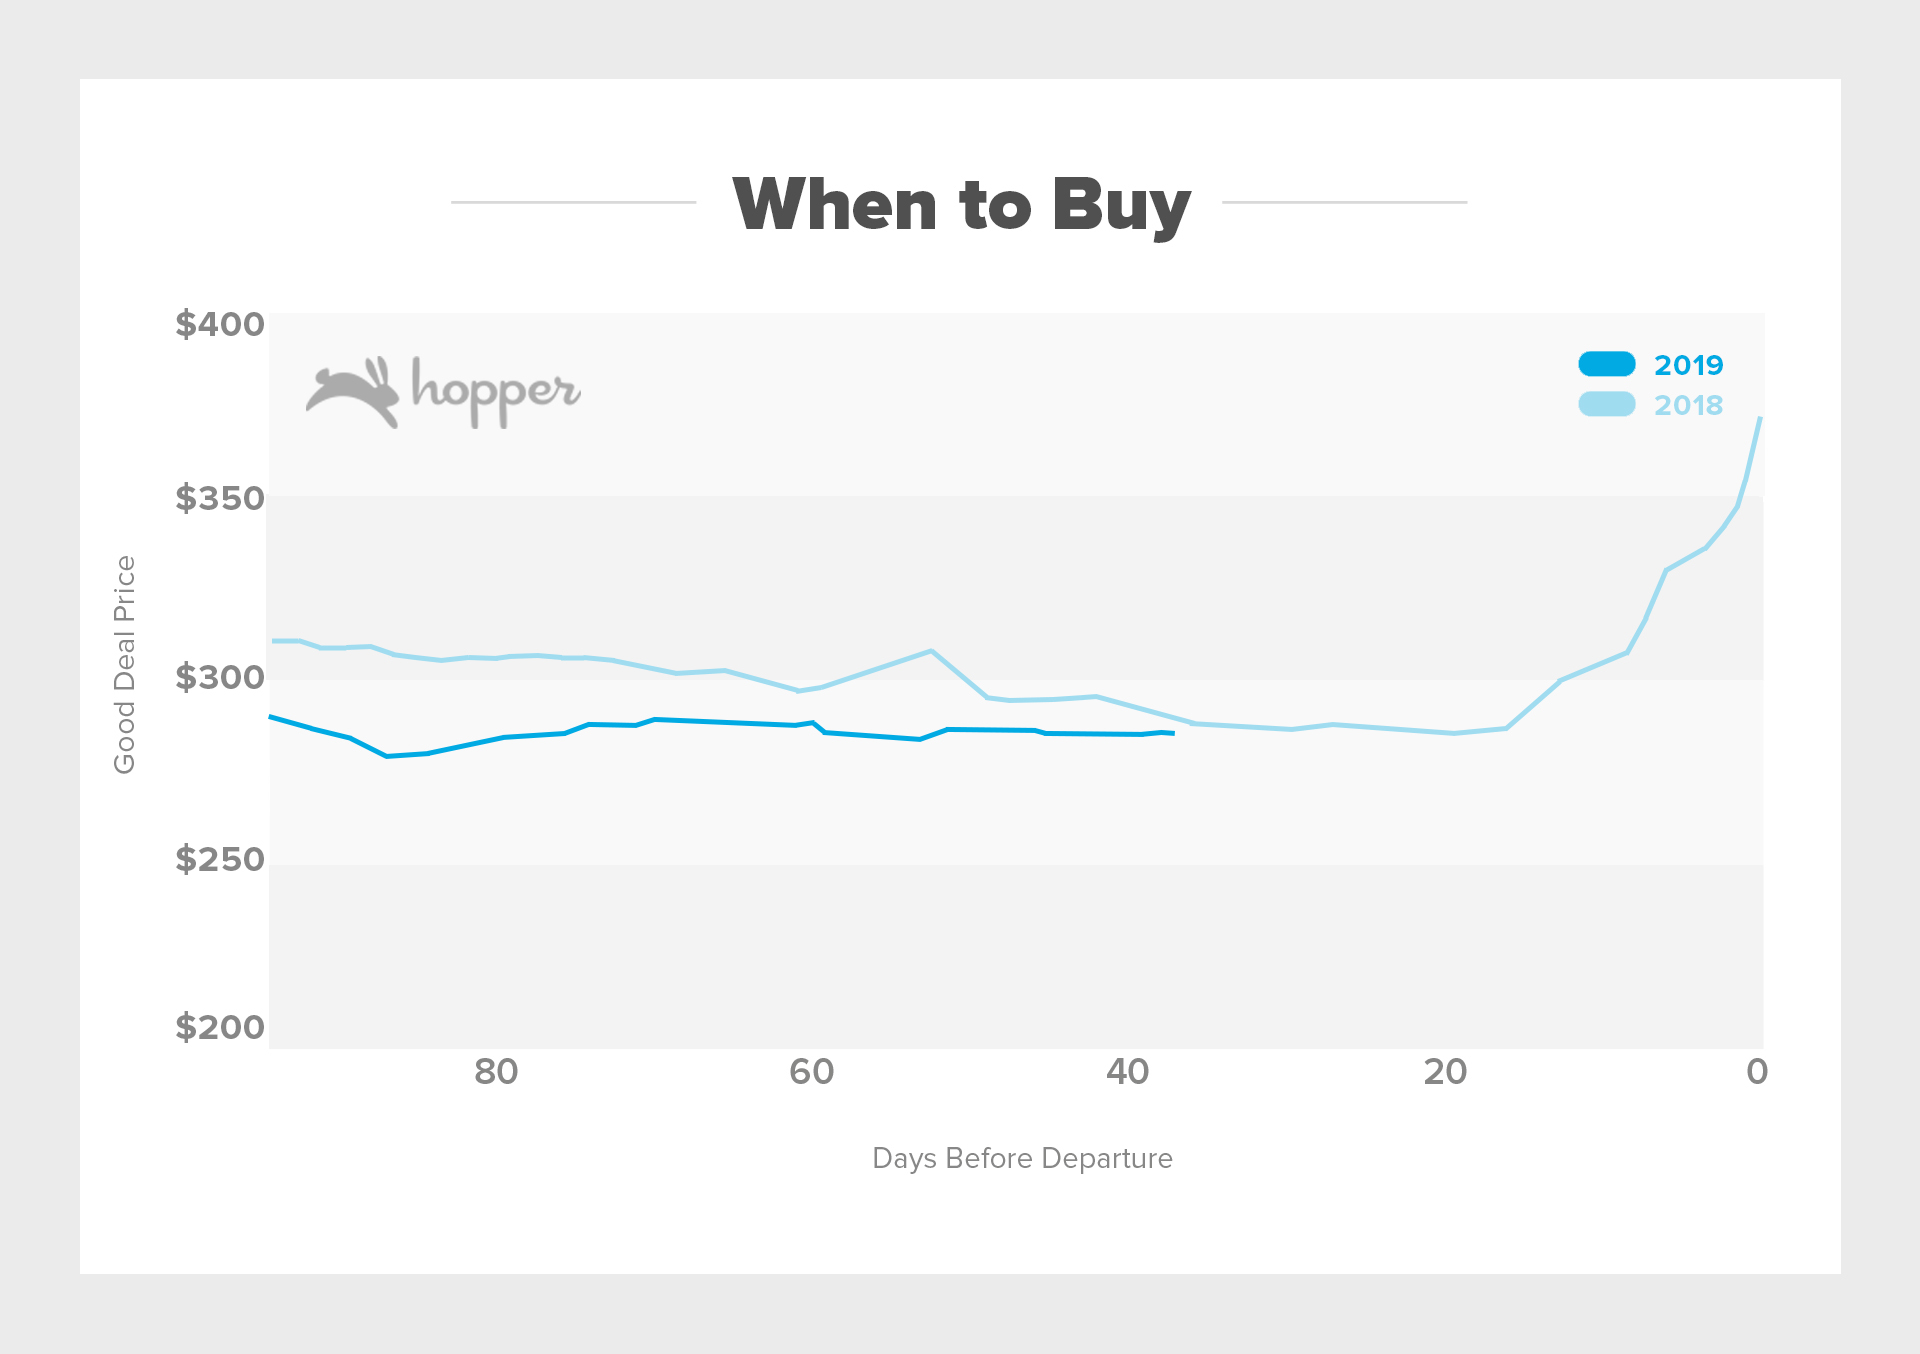The width and height of the screenshot is (1920, 1354).
Task: Select the 2019 legend label
Action: pos(1689,365)
